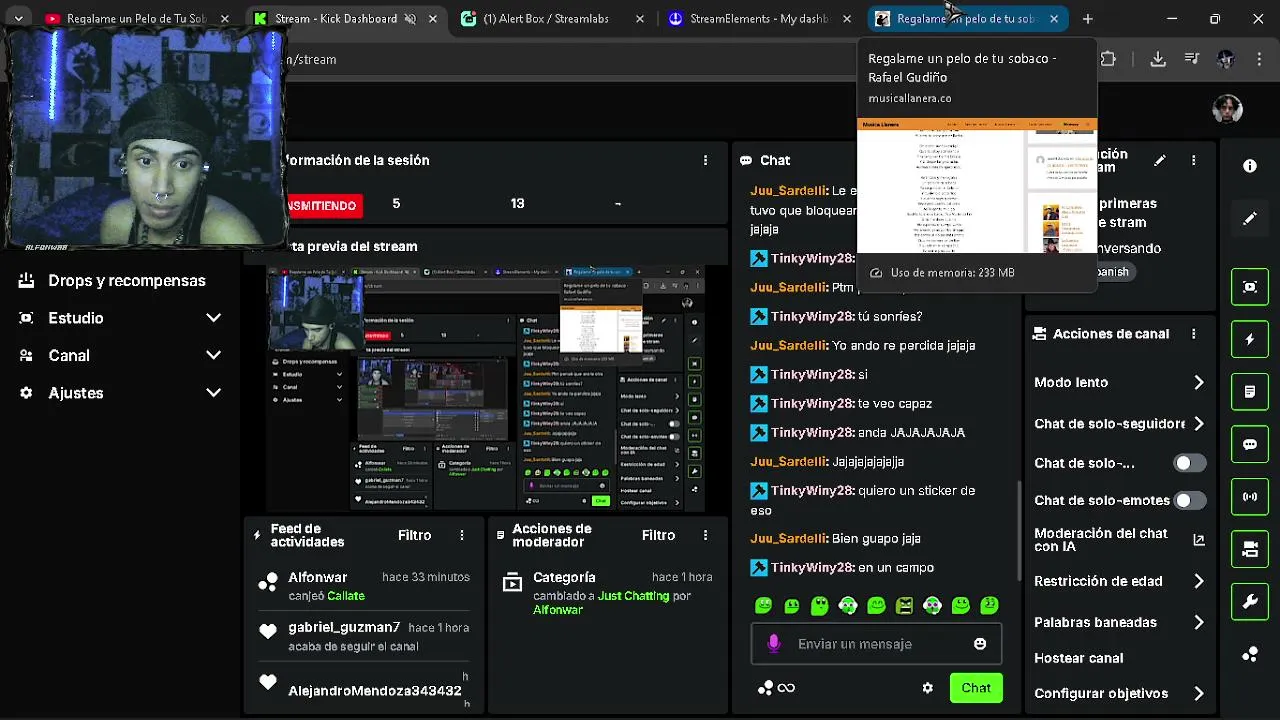Screen dimensions: 1280x720
Task: Click the pencil edit icon in right sidebar
Action: click(x=1250, y=218)
